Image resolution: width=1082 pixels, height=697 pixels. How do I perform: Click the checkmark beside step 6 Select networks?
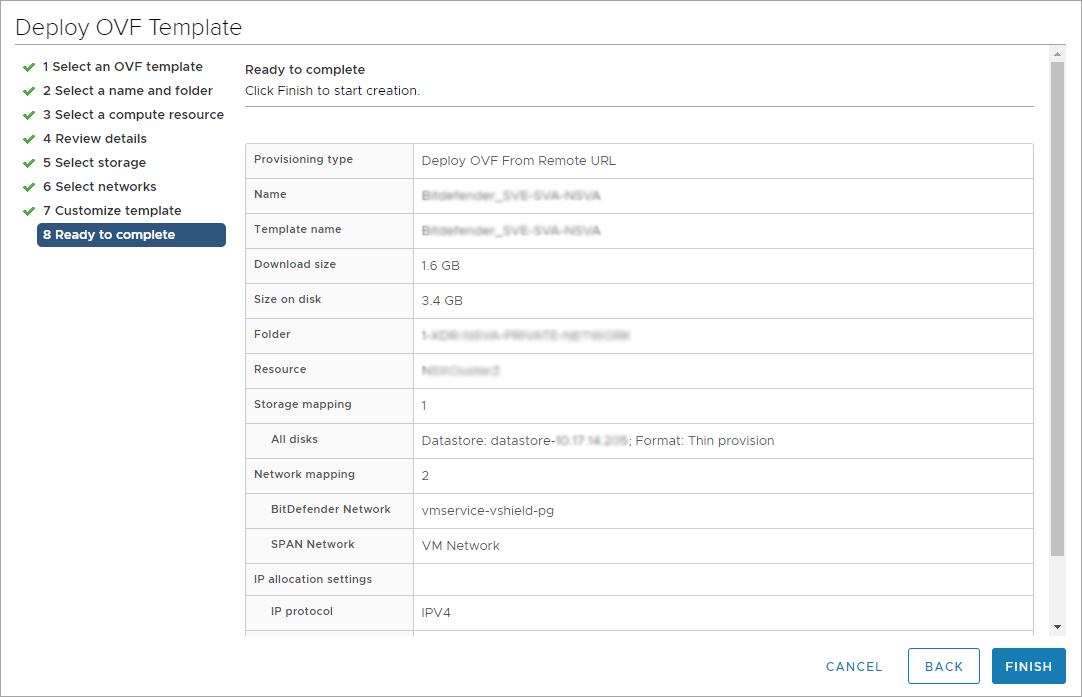[x=29, y=186]
